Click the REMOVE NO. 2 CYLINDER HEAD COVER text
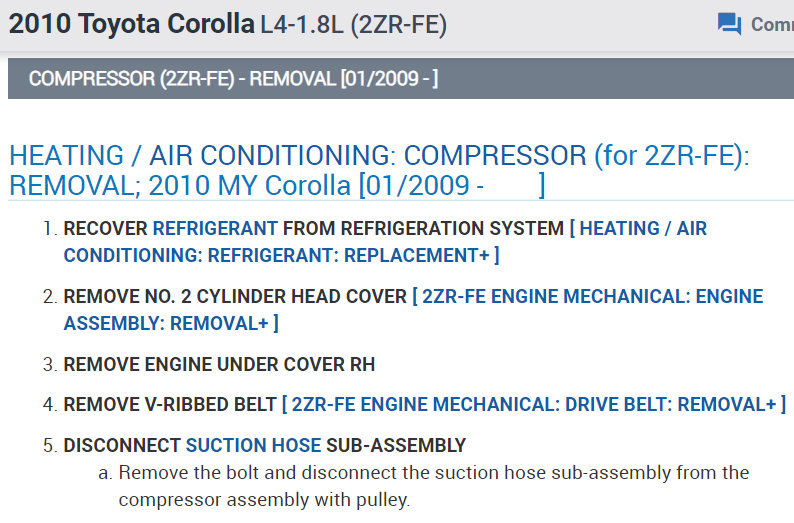Screen dimensions: 794x523 click(235, 297)
